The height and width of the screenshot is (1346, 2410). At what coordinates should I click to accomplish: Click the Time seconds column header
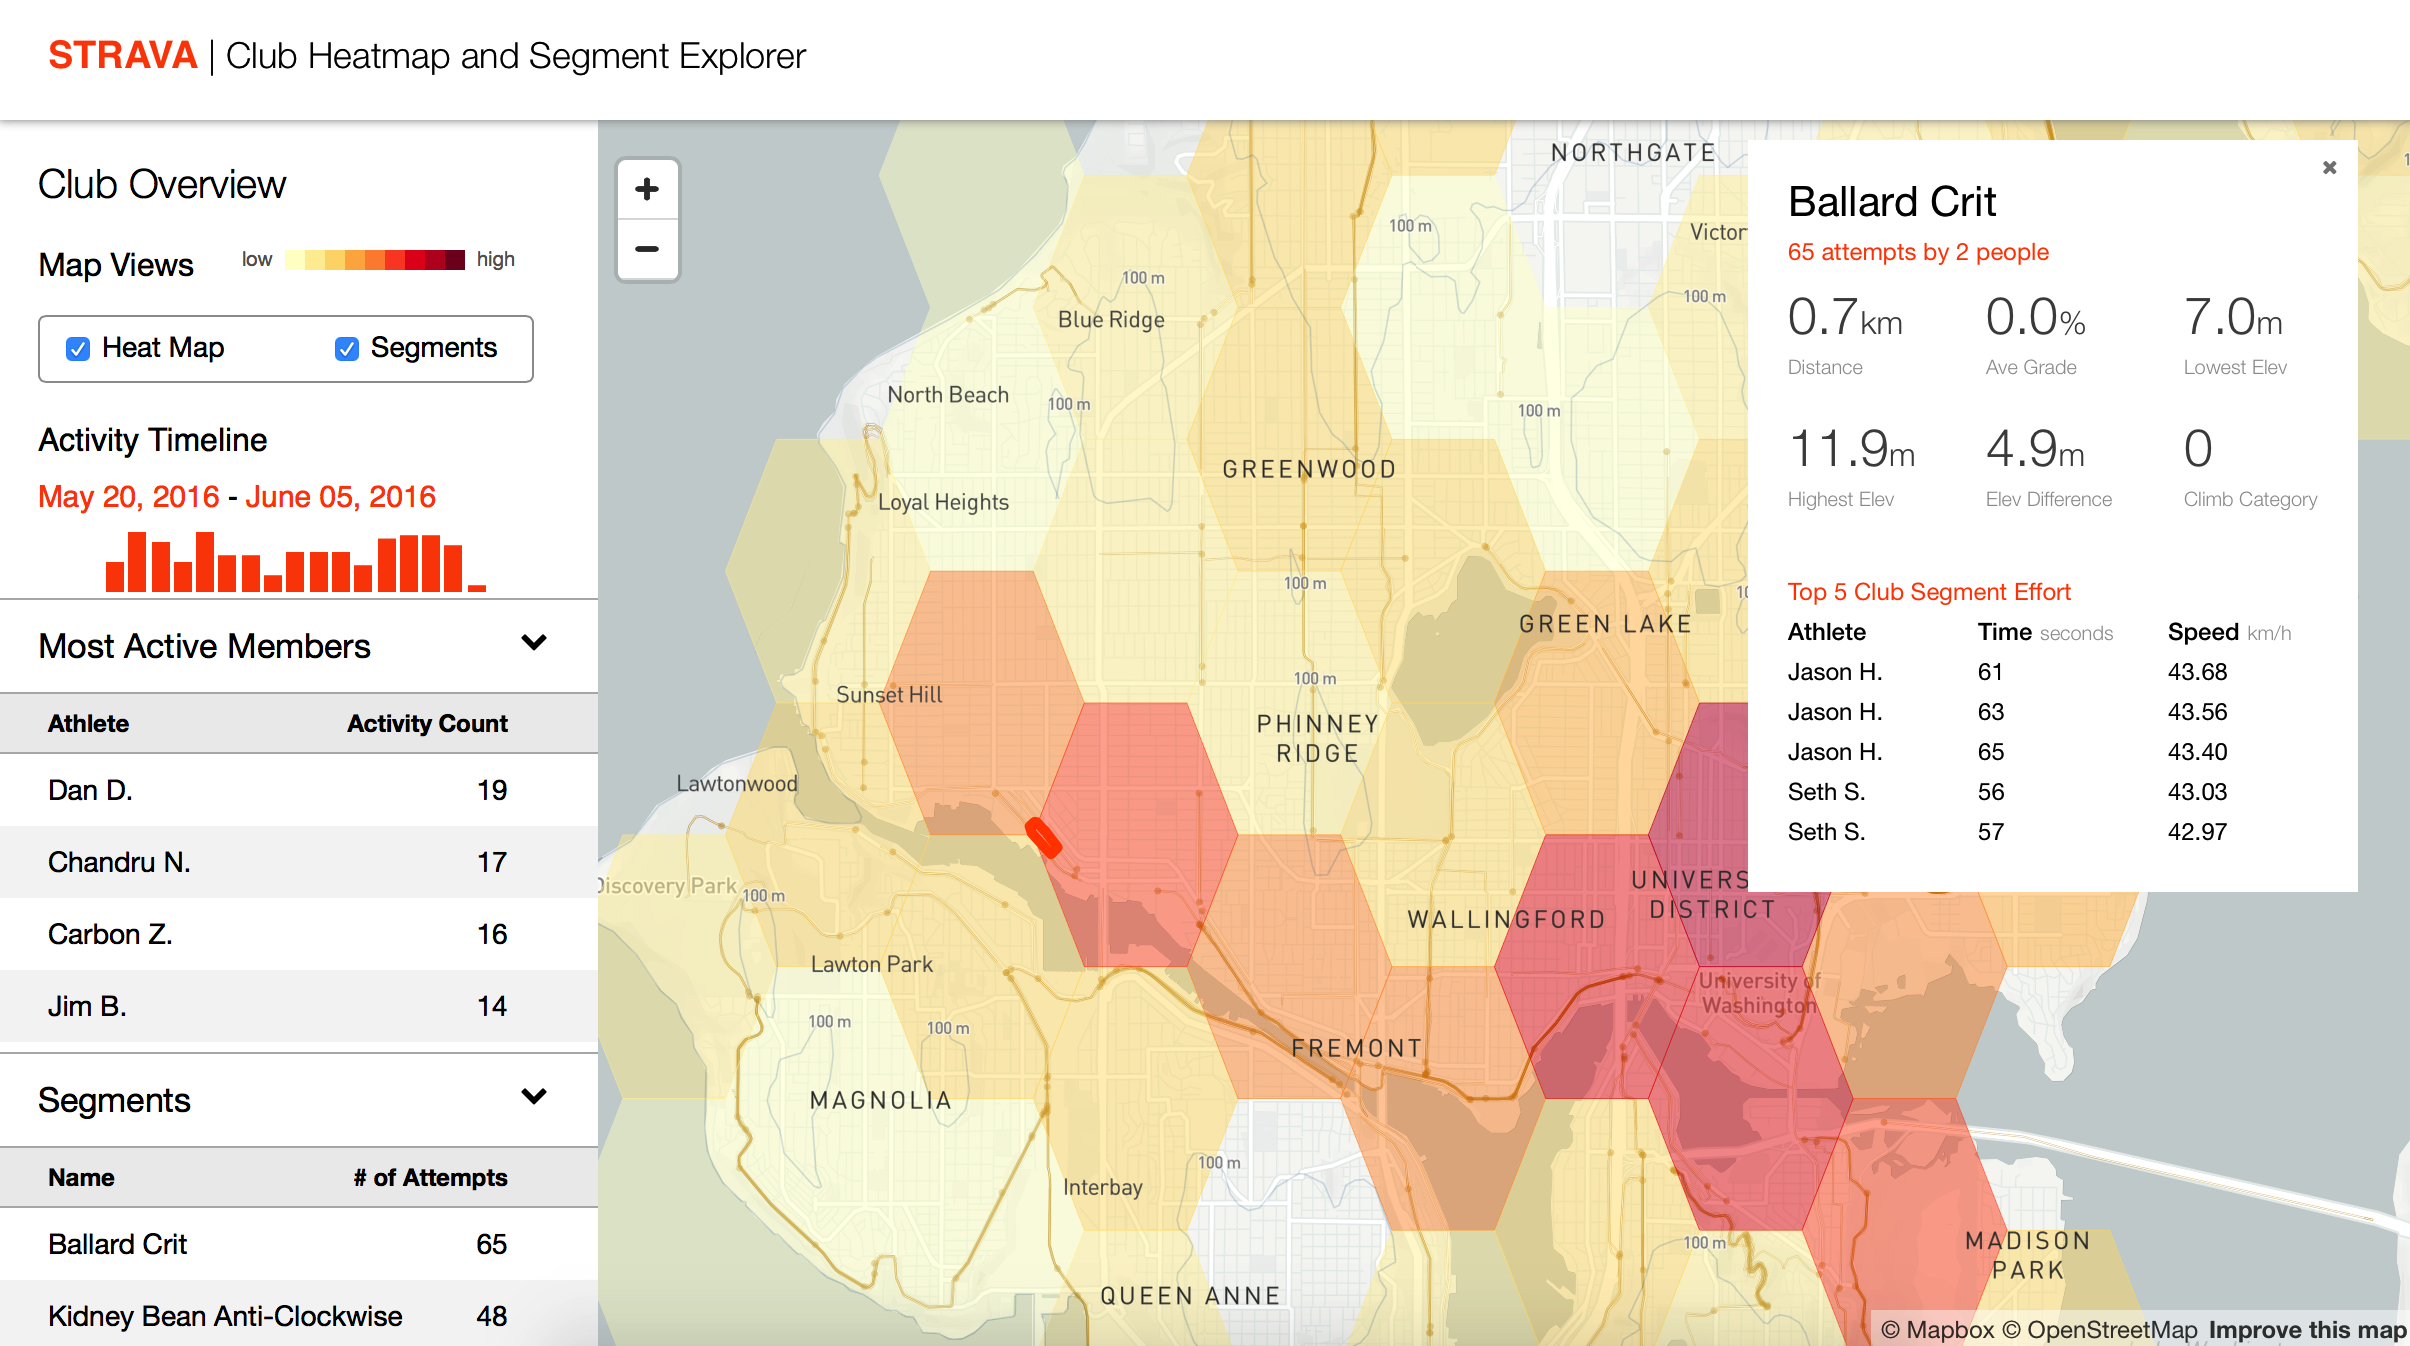point(2045,632)
